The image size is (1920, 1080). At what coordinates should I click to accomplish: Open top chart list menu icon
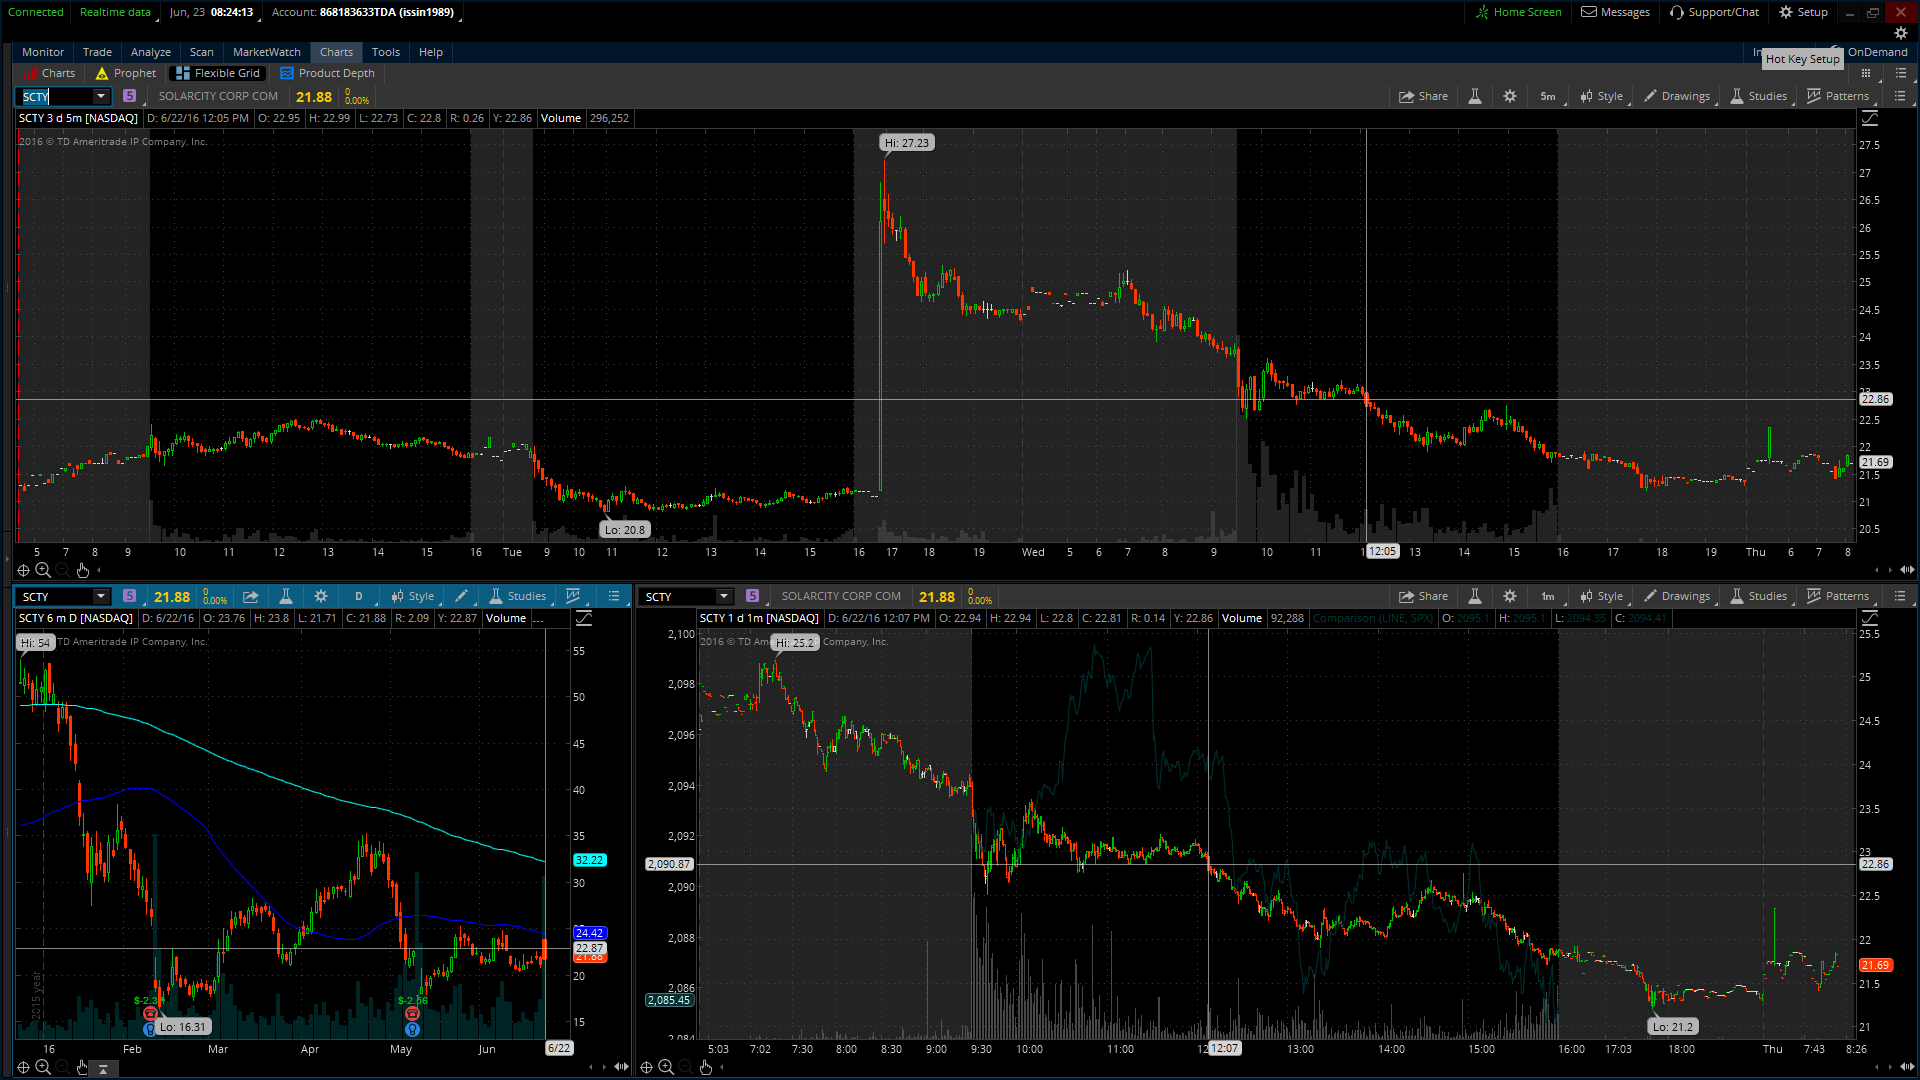click(x=1900, y=96)
